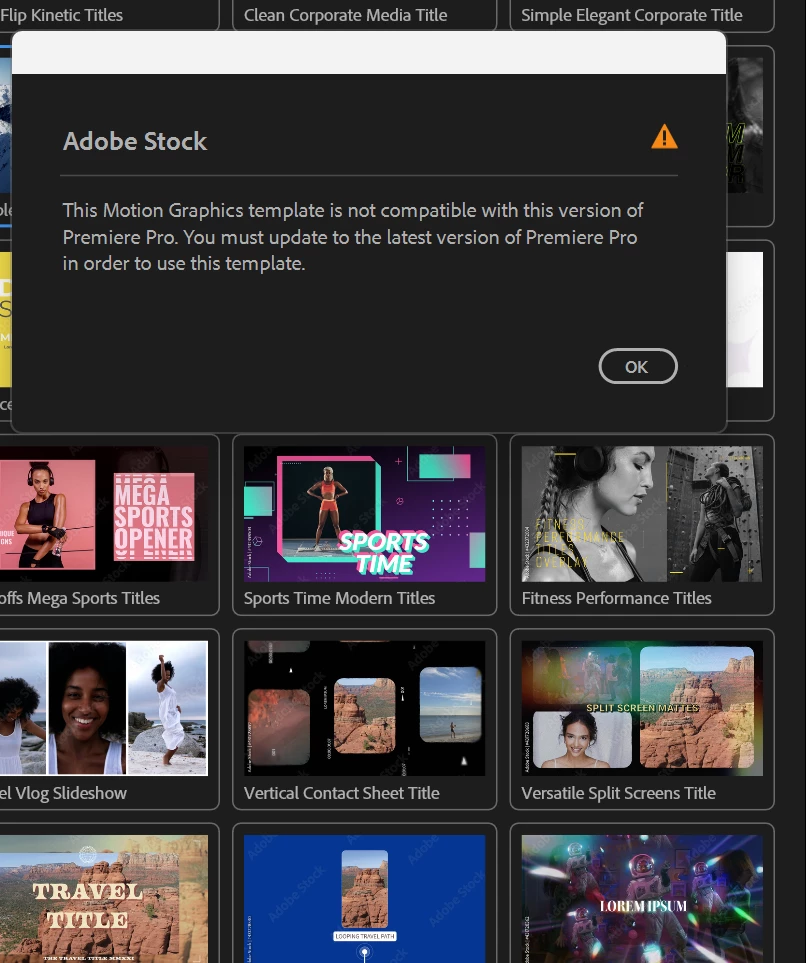This screenshot has height=963, width=806.
Task: Click the 'Vertical Contact Sheet Title' label
Action: (x=342, y=793)
